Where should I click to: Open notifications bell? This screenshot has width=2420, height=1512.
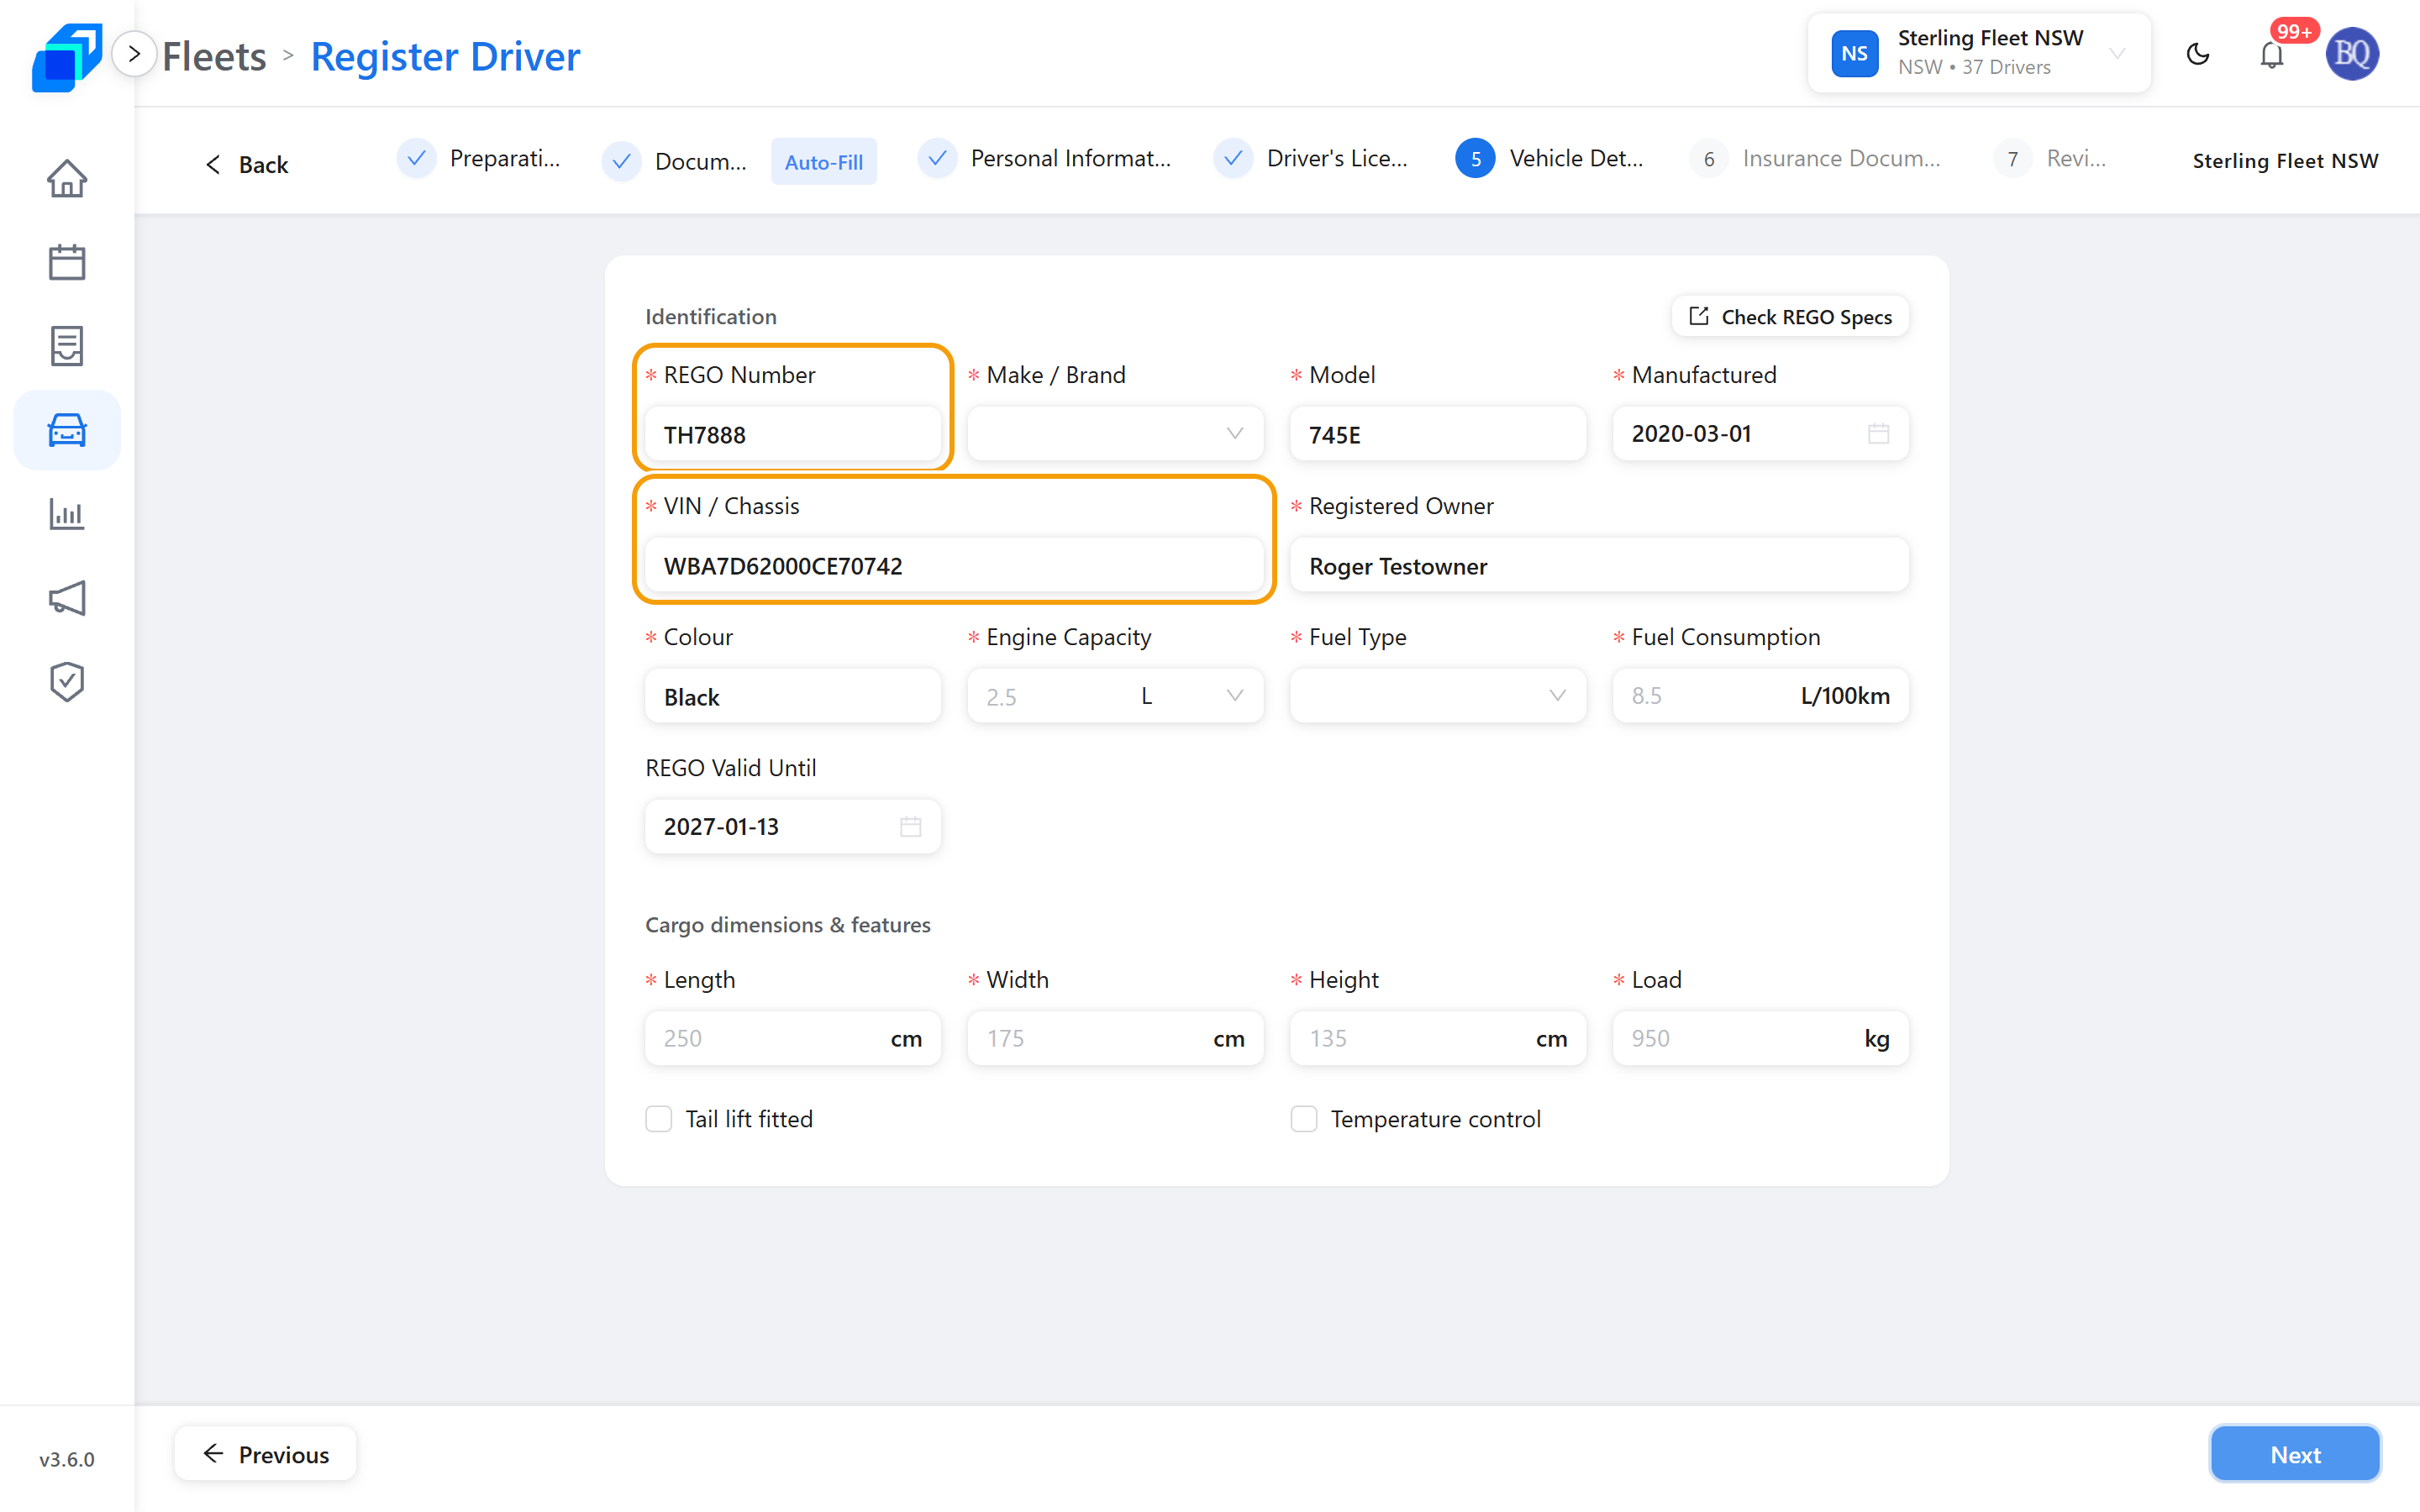coord(2272,54)
